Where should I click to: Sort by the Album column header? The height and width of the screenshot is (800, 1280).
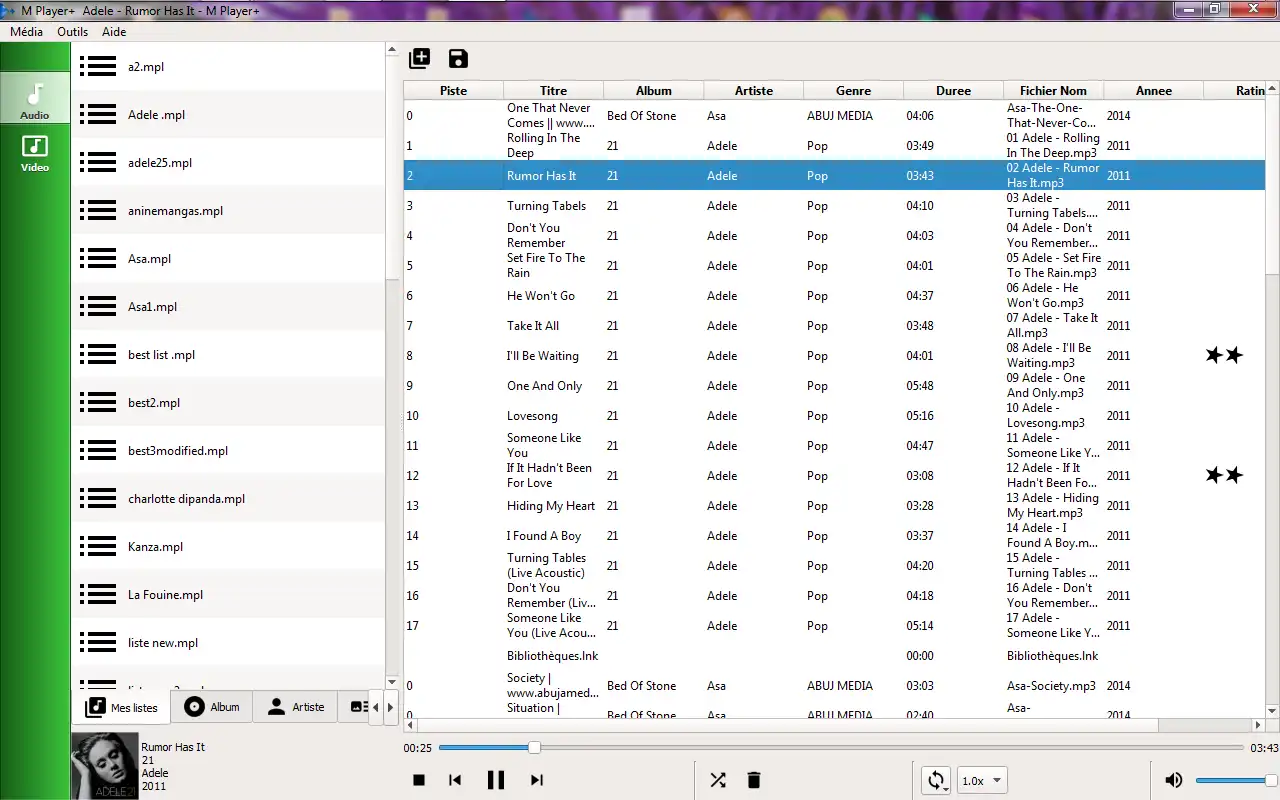point(653,90)
